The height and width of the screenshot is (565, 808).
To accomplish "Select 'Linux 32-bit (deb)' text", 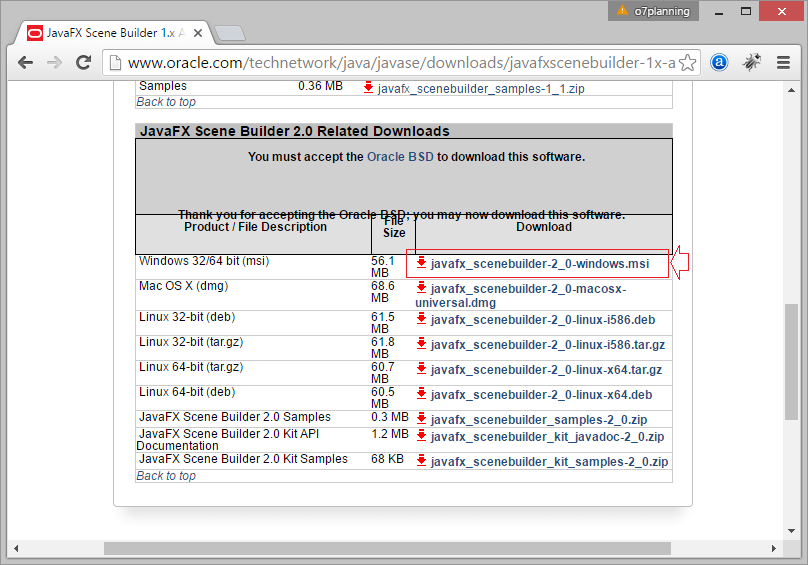I will (187, 317).
